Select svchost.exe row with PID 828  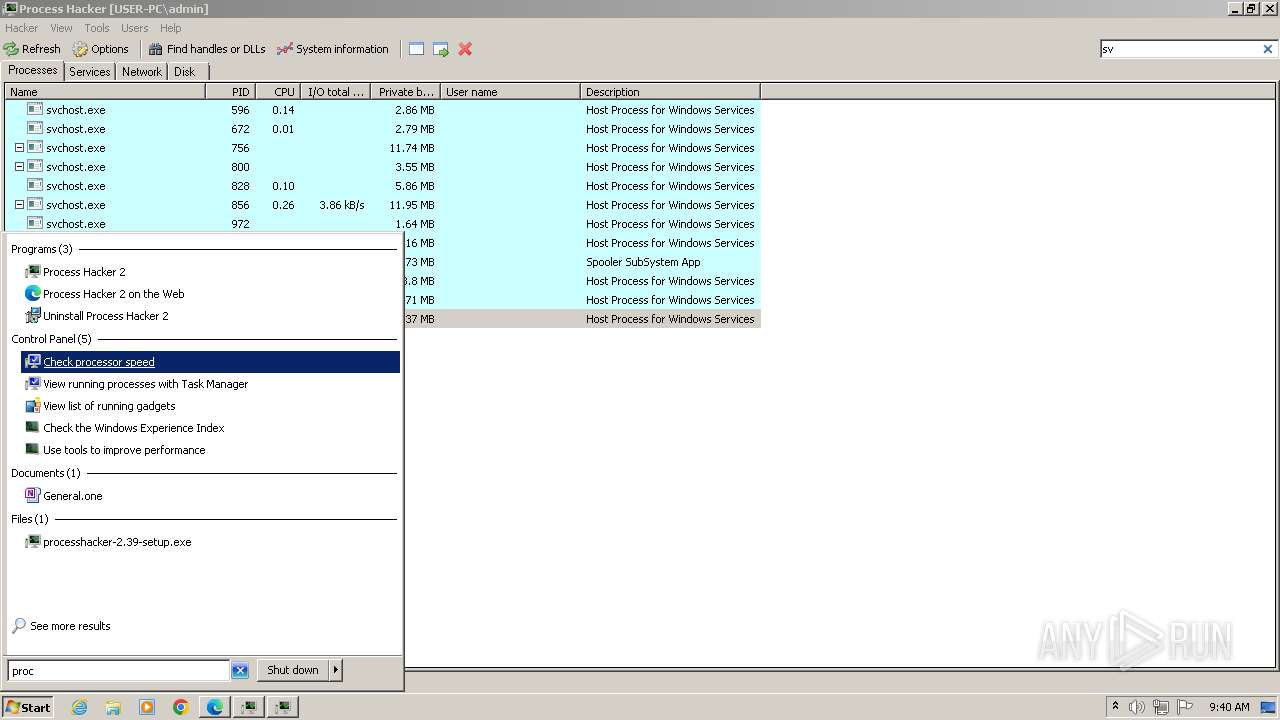coord(383,186)
